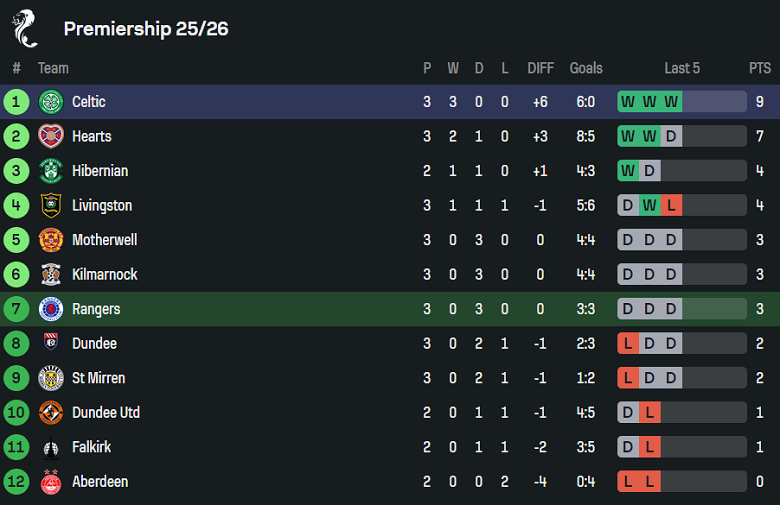The width and height of the screenshot is (780, 505).
Task: Open the Premiership 25/26 title
Action: click(146, 29)
